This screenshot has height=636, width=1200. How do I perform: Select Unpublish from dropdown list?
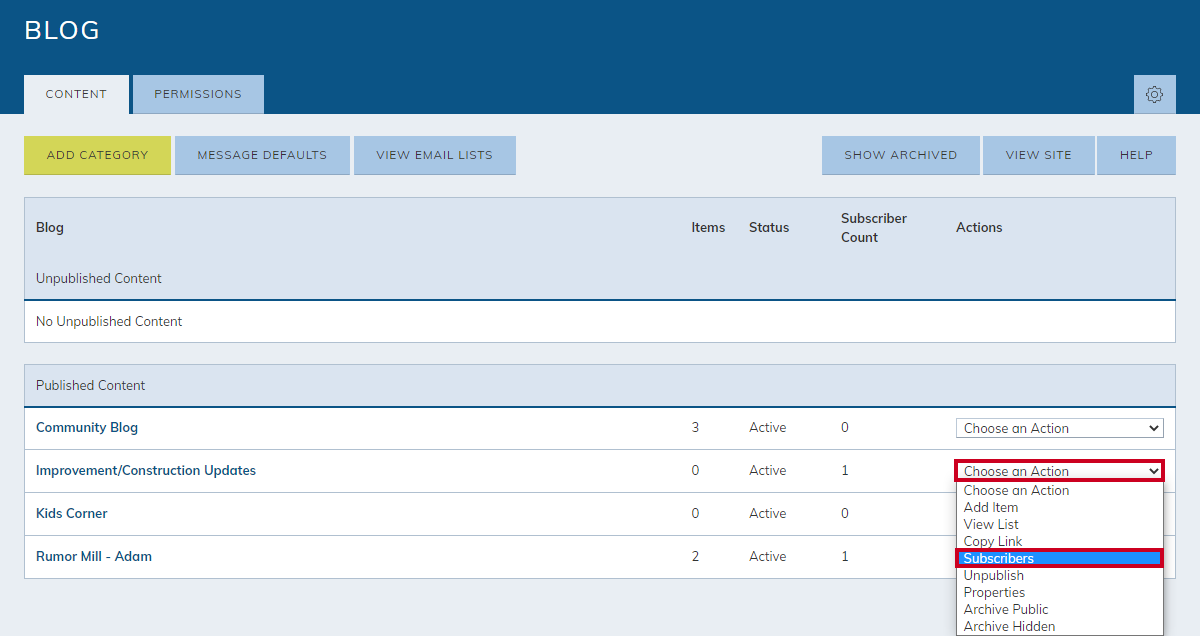(1060, 575)
